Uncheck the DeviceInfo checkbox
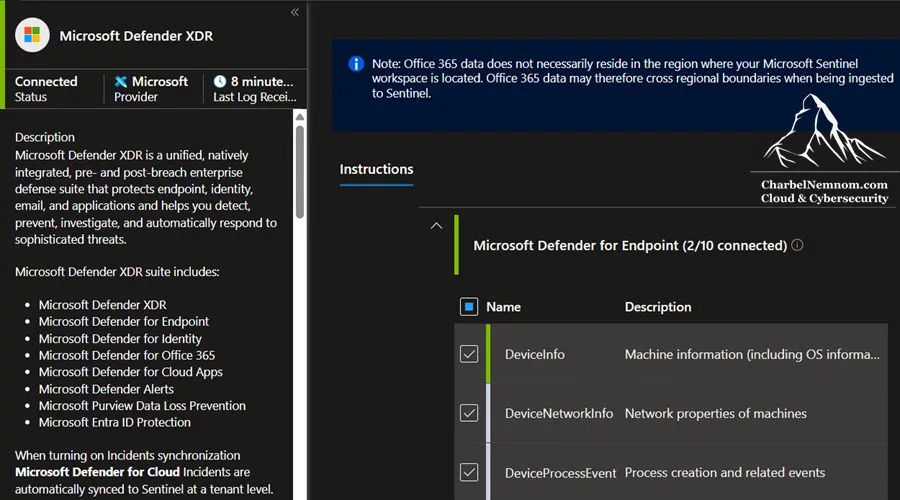Viewport: 900px width, 500px height. point(469,354)
